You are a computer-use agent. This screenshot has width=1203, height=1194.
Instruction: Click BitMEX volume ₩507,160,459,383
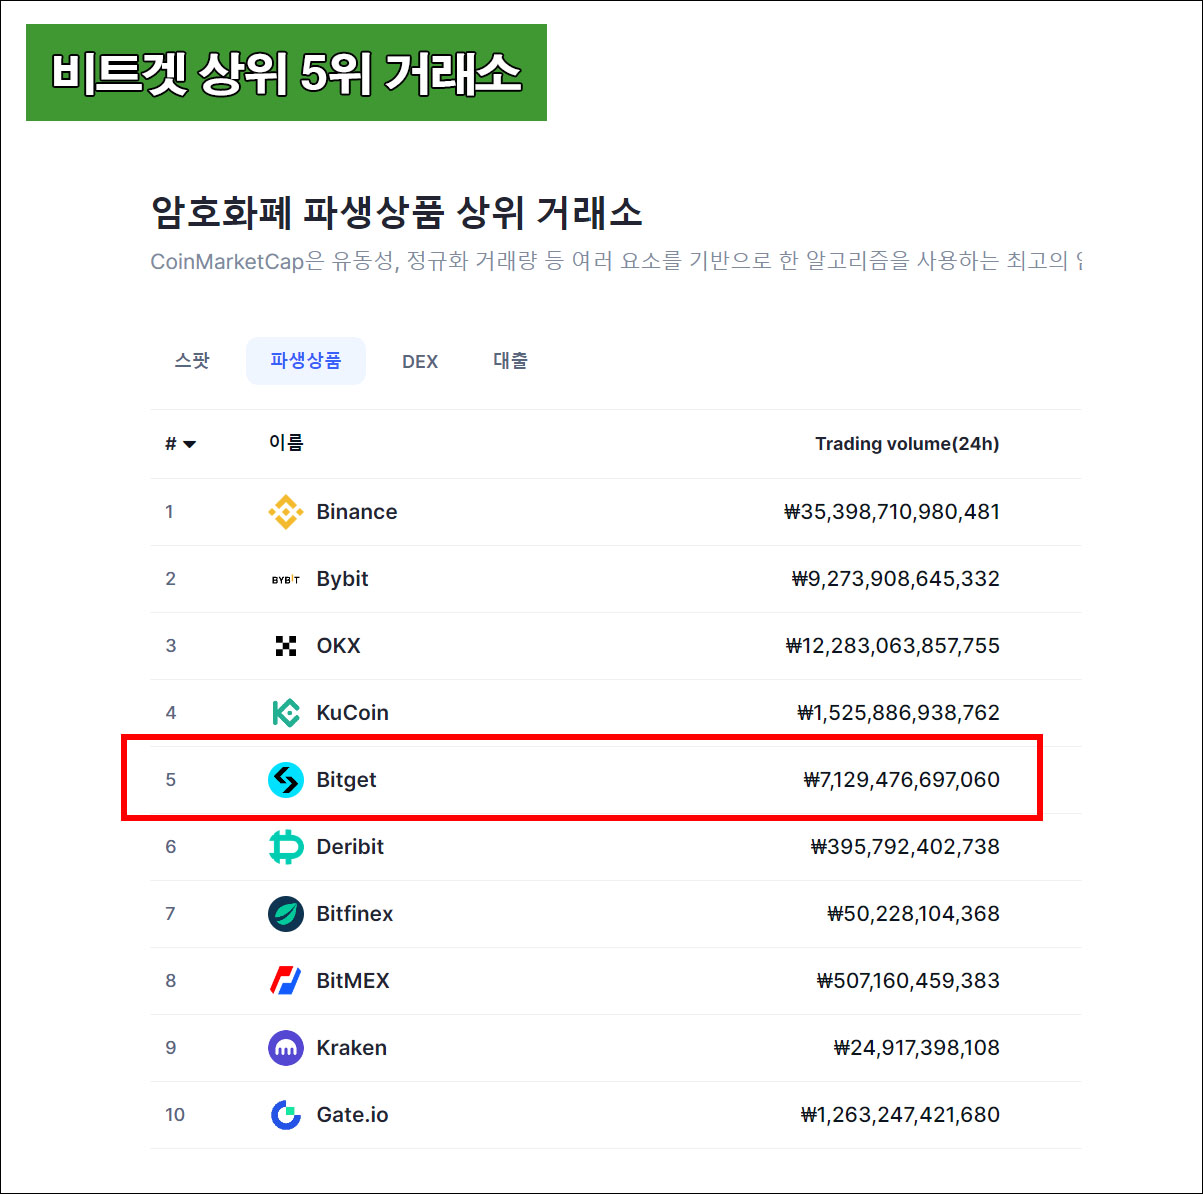pos(908,981)
